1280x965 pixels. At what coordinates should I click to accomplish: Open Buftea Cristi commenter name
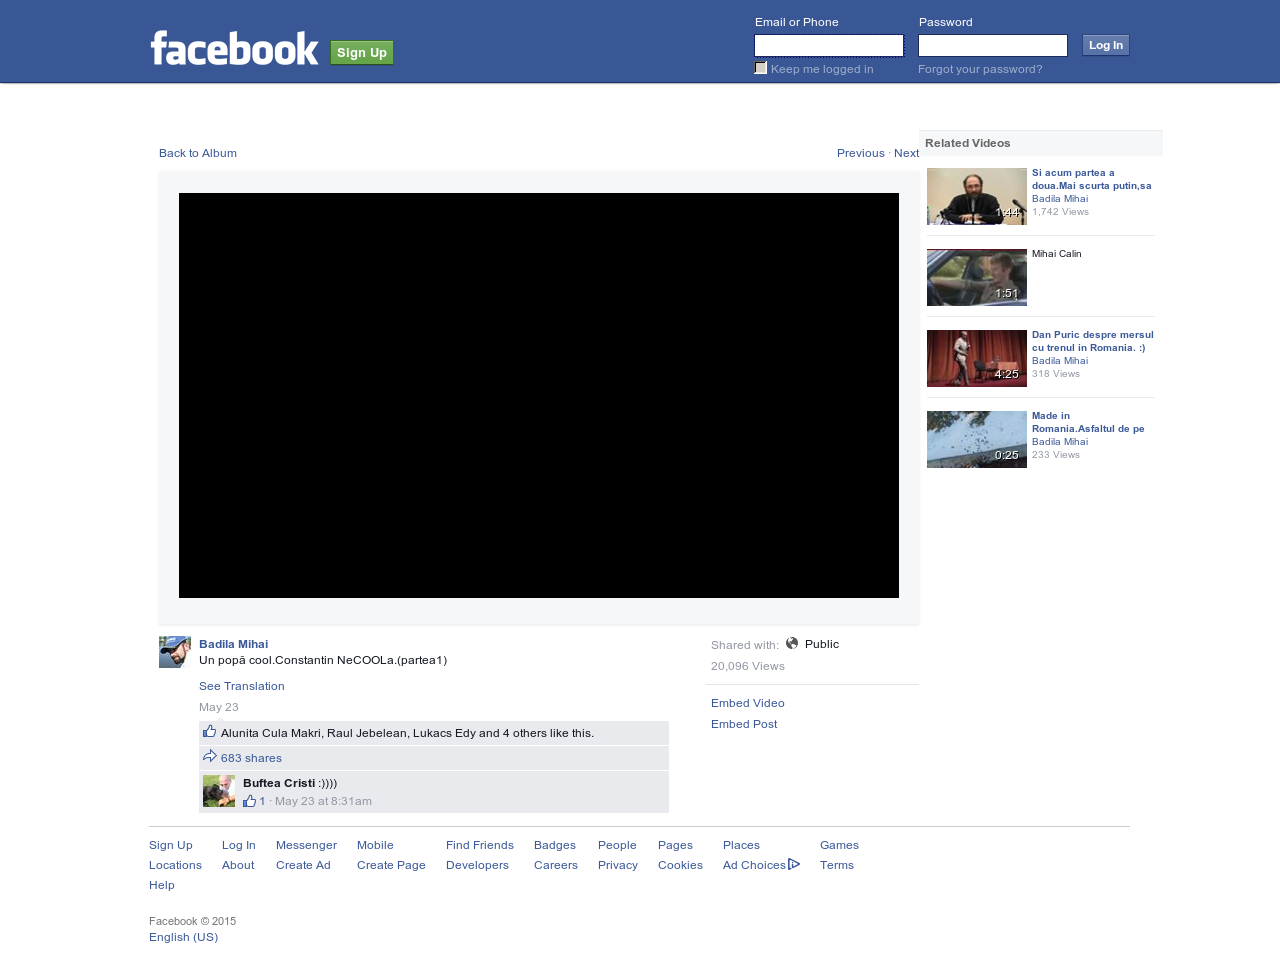[279, 783]
